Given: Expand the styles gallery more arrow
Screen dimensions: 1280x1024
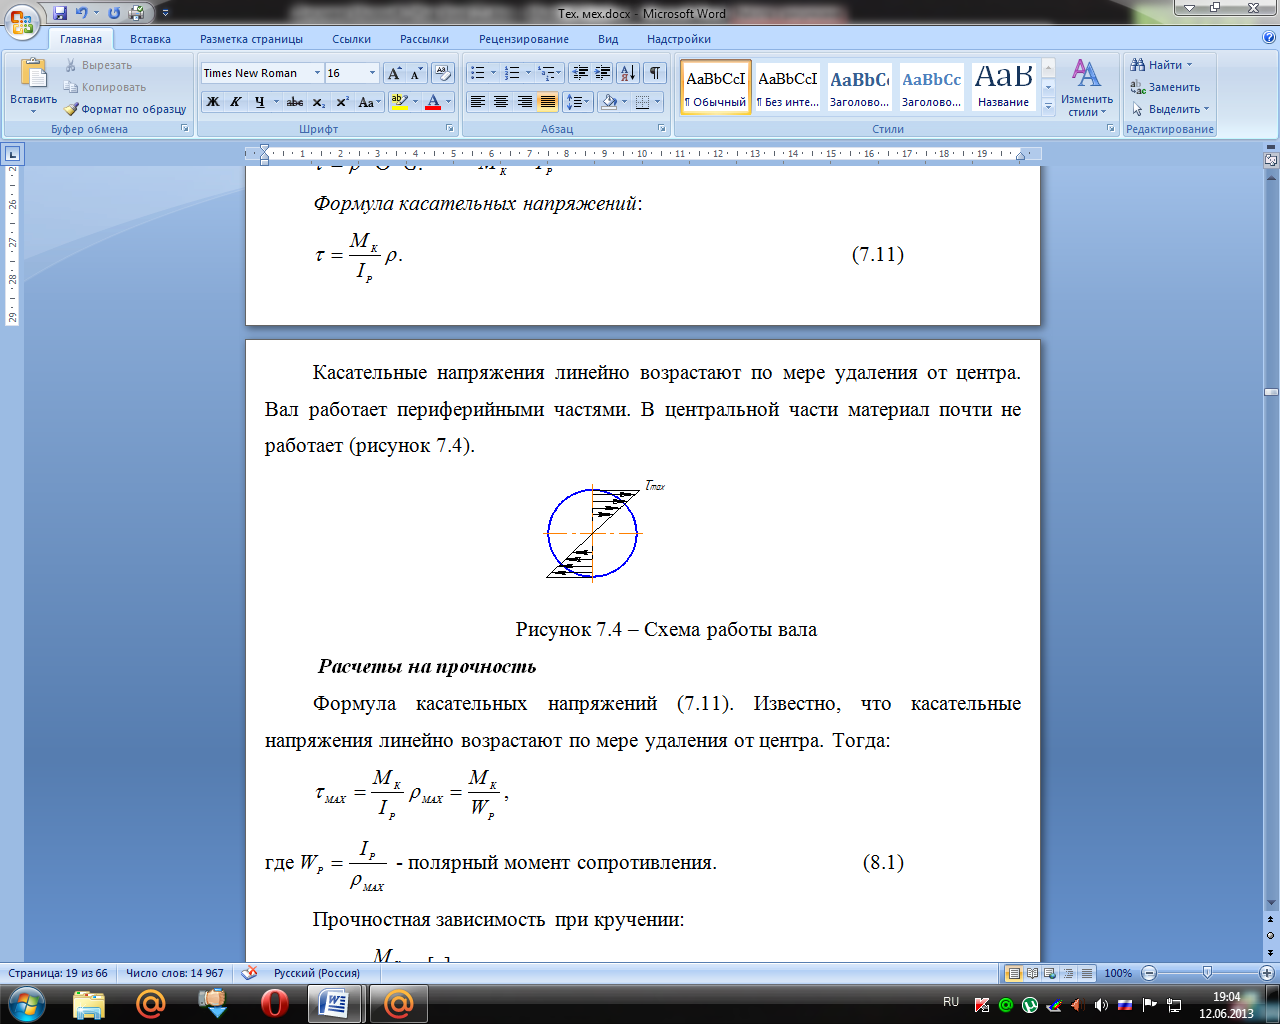Looking at the screenshot, I should click(1048, 107).
